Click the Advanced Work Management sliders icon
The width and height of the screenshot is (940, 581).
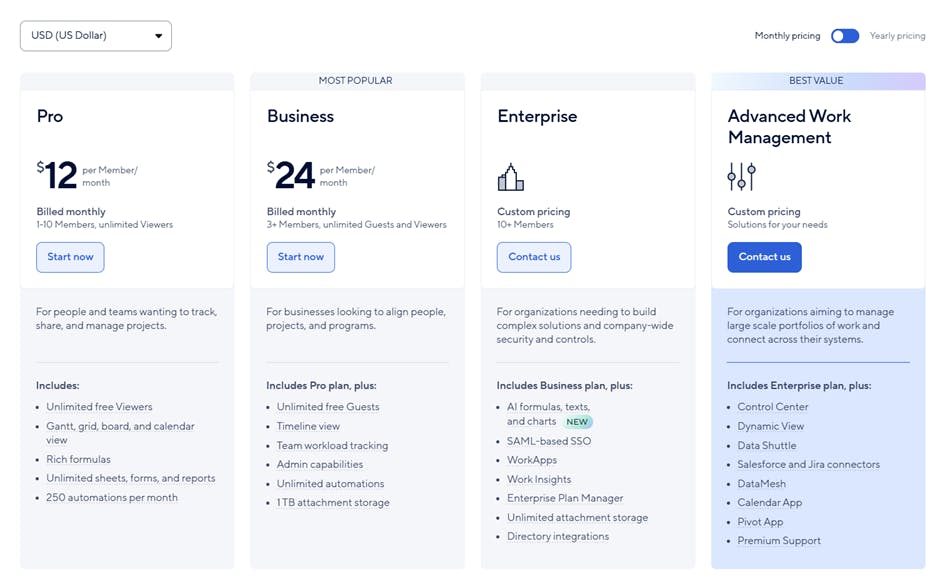click(x=740, y=177)
